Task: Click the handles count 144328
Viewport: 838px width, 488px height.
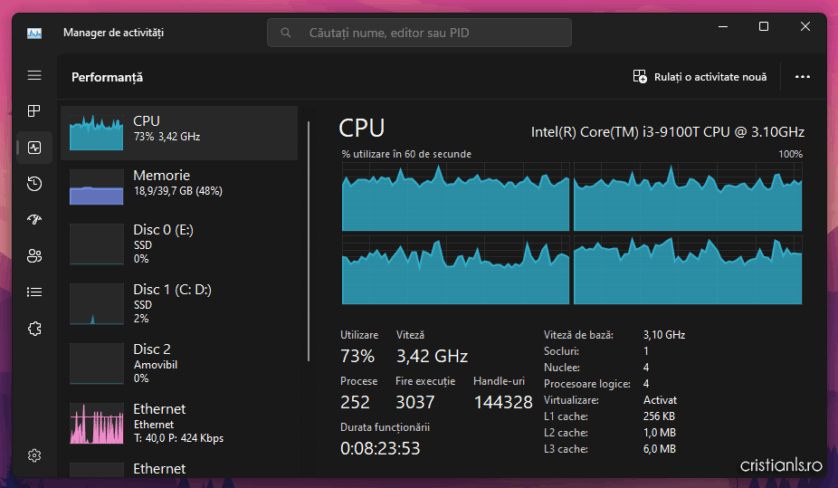Action: [x=503, y=402]
